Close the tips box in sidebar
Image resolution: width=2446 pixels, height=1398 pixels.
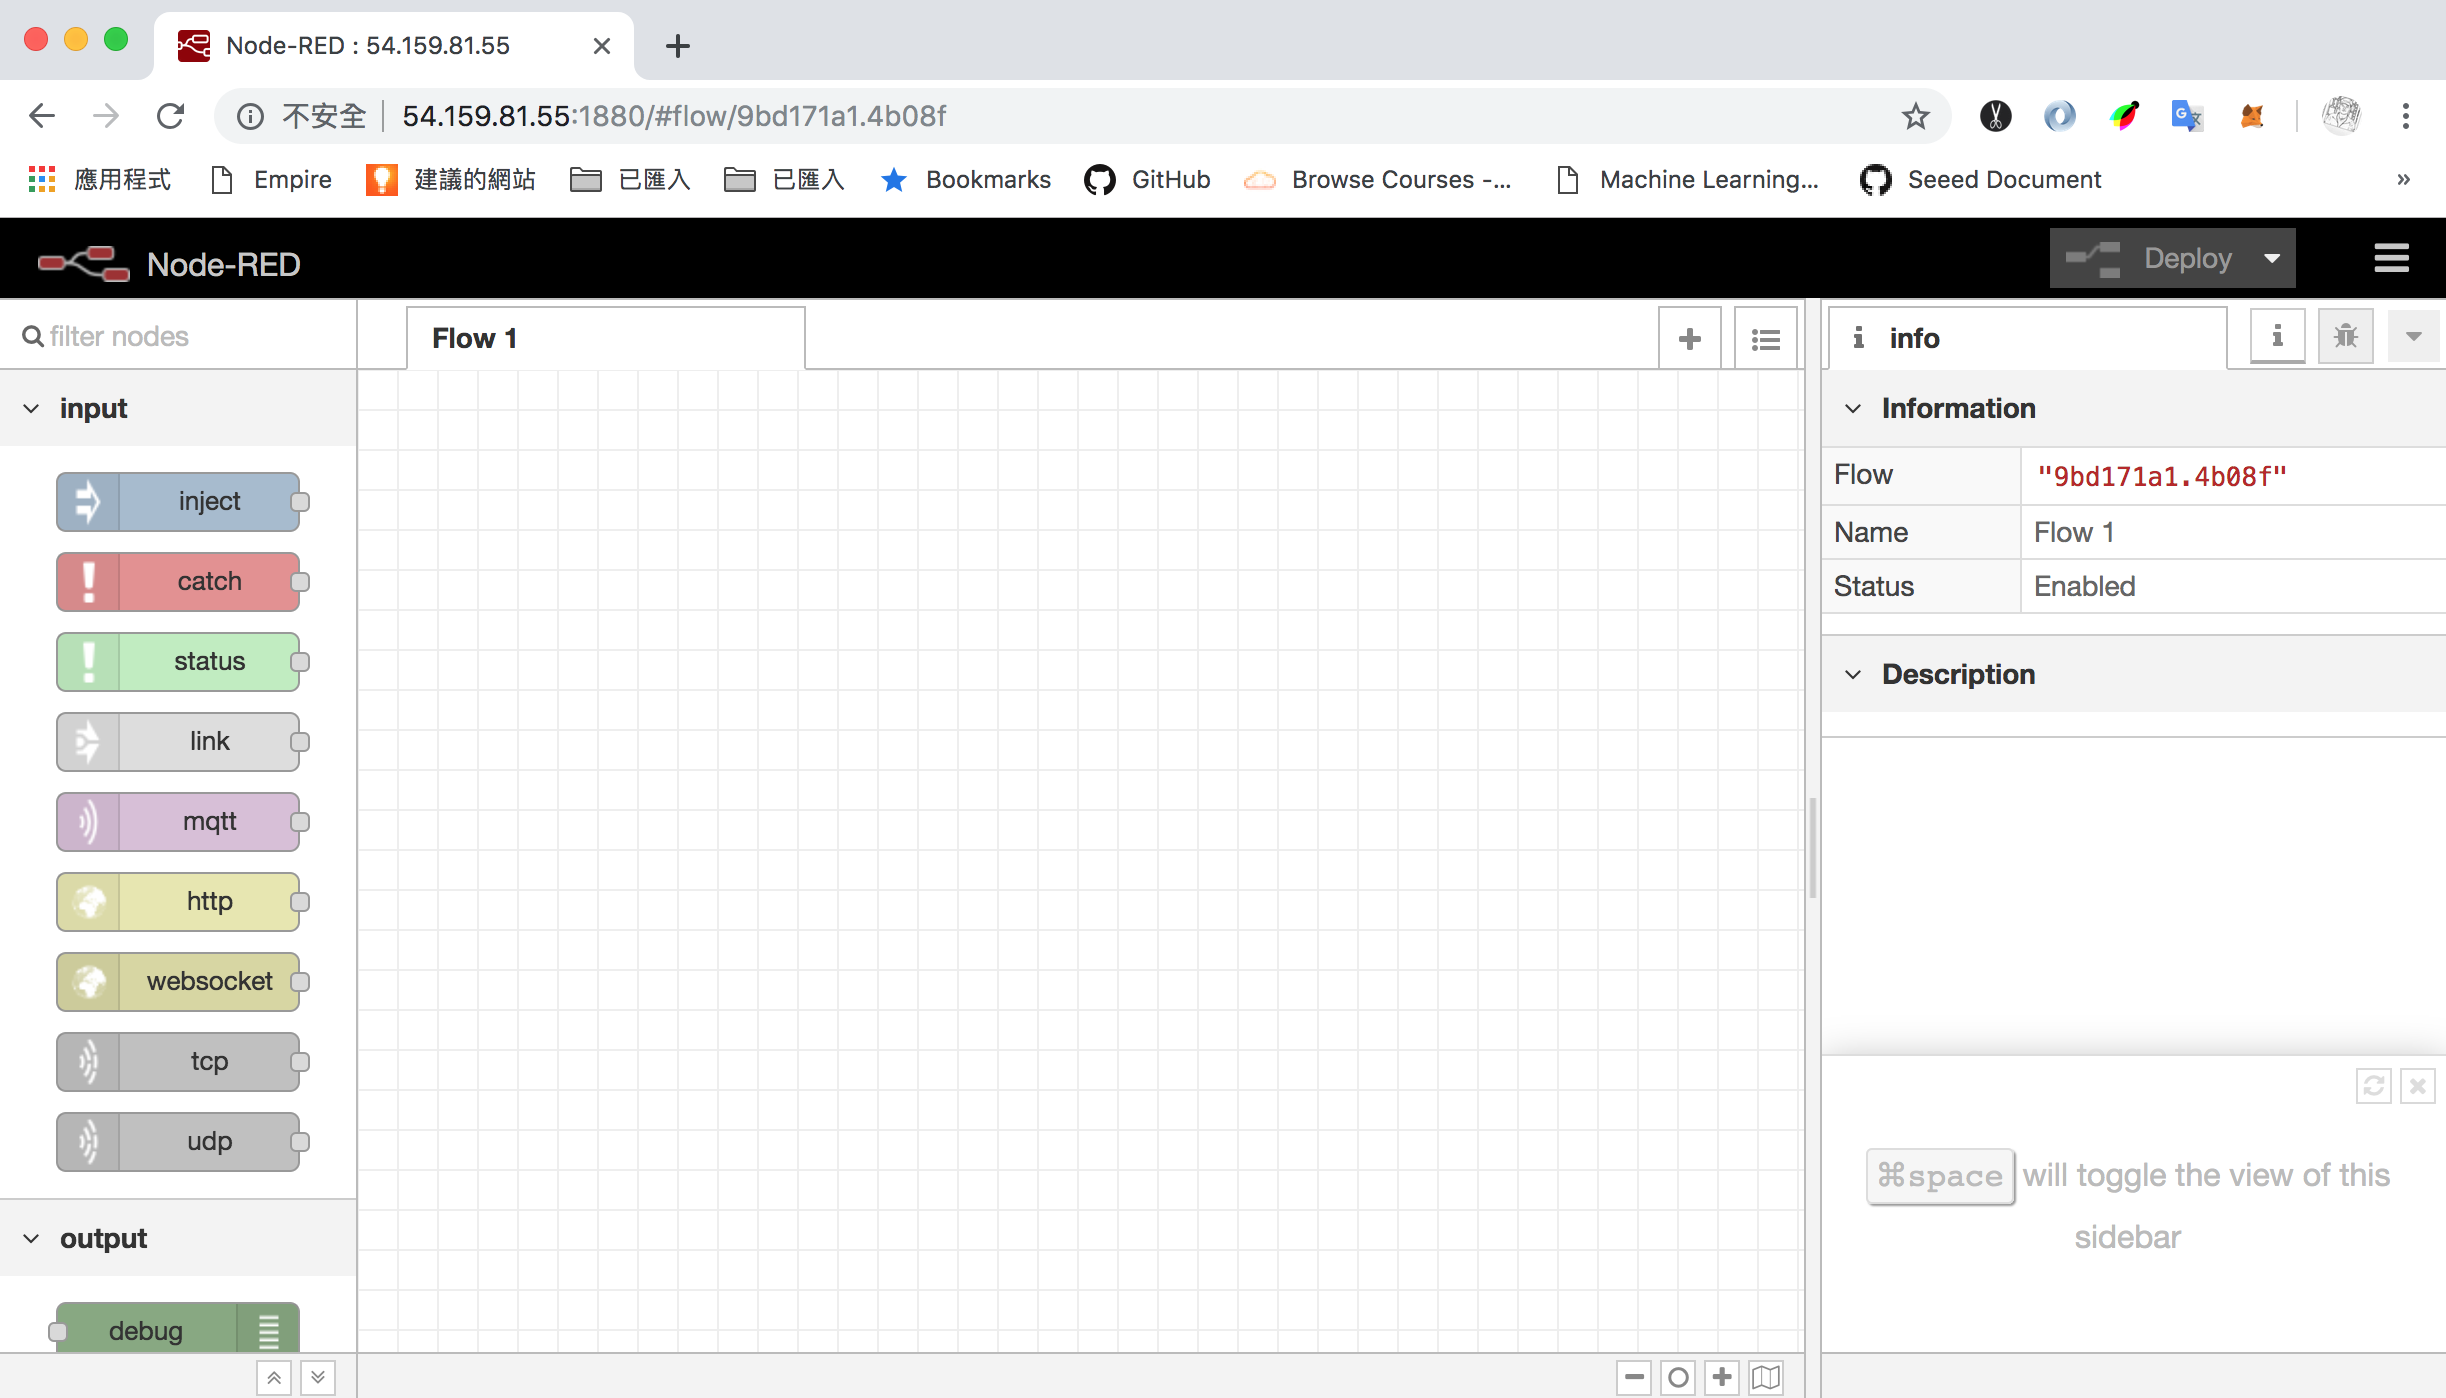point(2417,1086)
